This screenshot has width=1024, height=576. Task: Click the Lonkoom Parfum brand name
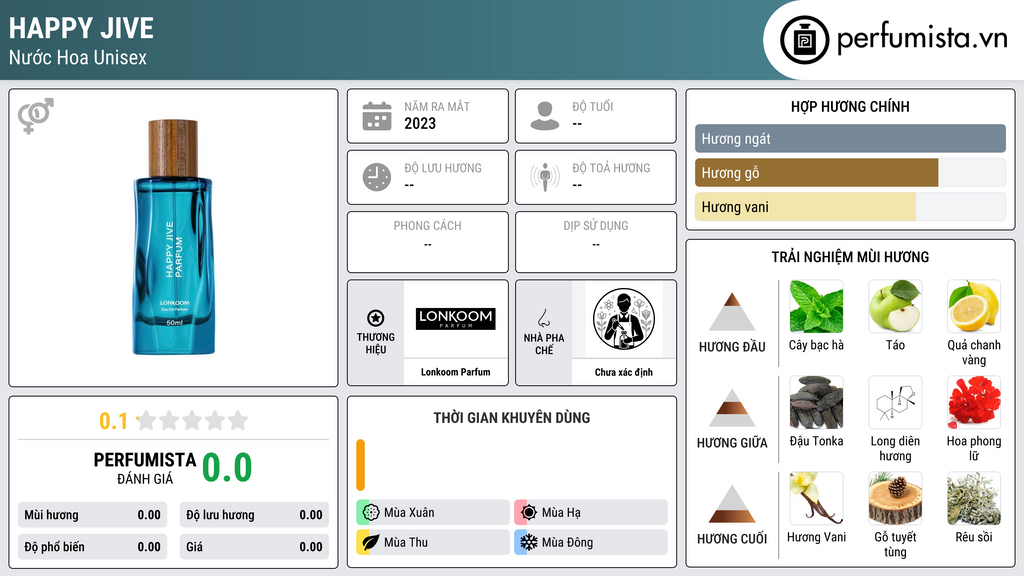click(455, 372)
